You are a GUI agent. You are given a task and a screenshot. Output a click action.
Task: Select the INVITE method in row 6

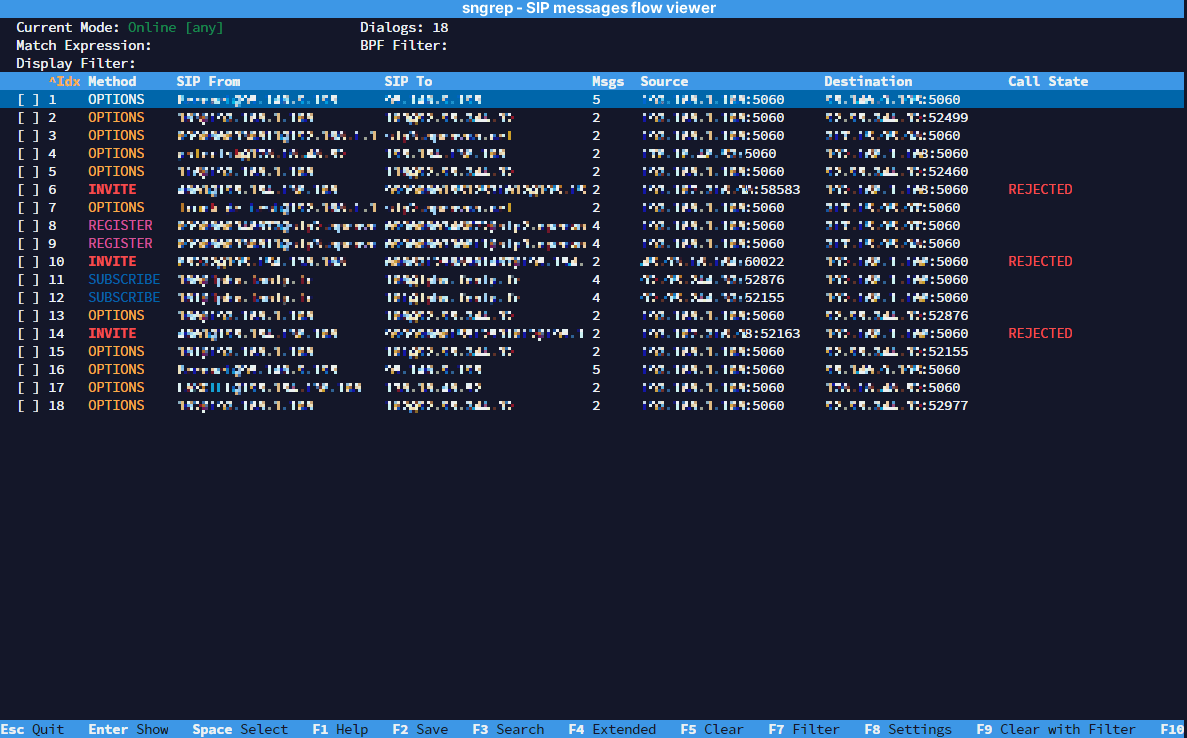[112, 190]
